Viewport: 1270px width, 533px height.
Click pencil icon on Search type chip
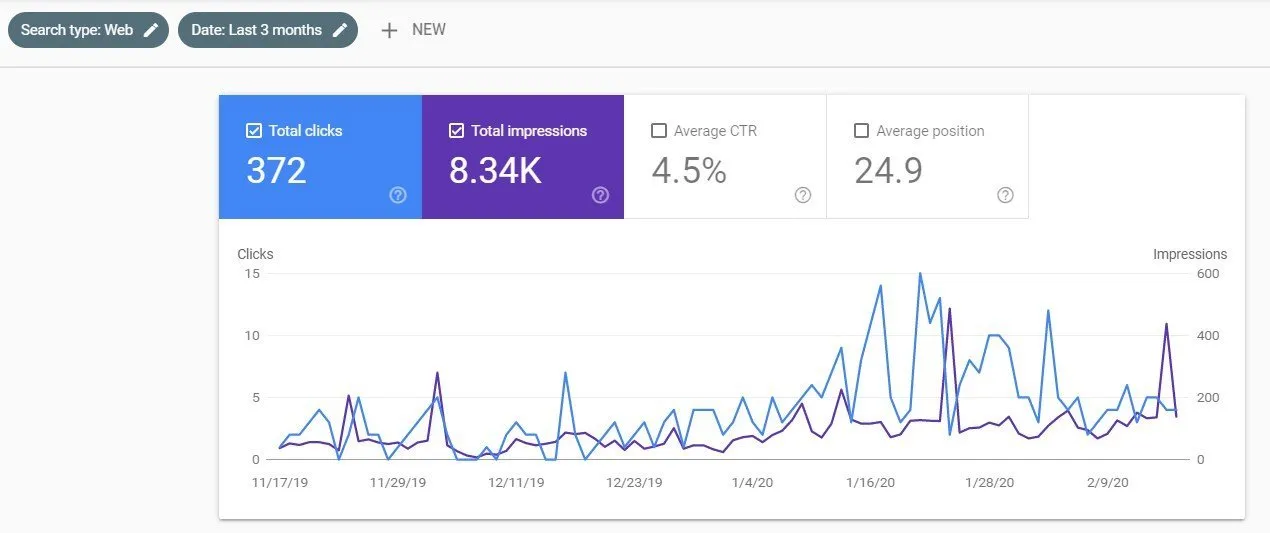click(x=151, y=30)
